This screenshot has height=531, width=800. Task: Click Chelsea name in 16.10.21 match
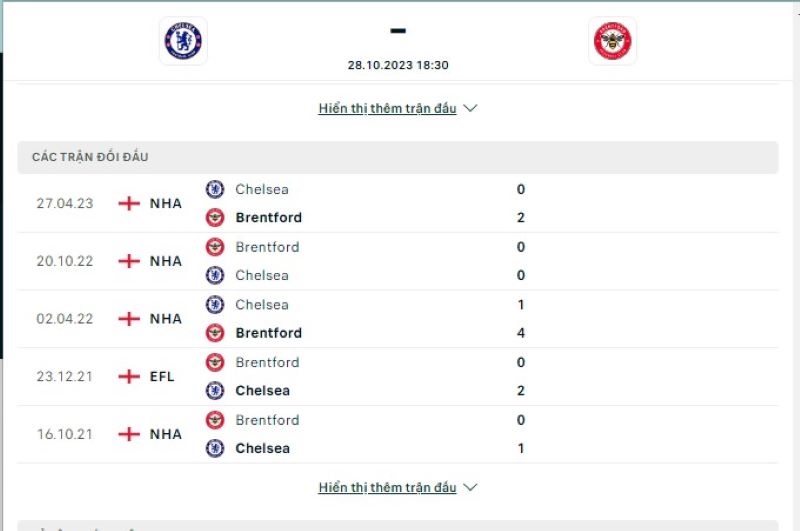point(262,448)
